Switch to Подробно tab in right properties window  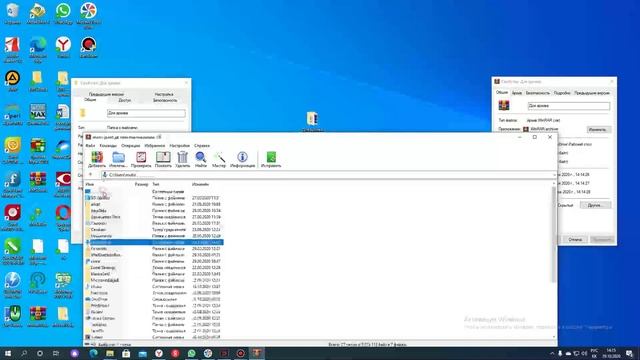click(x=562, y=93)
